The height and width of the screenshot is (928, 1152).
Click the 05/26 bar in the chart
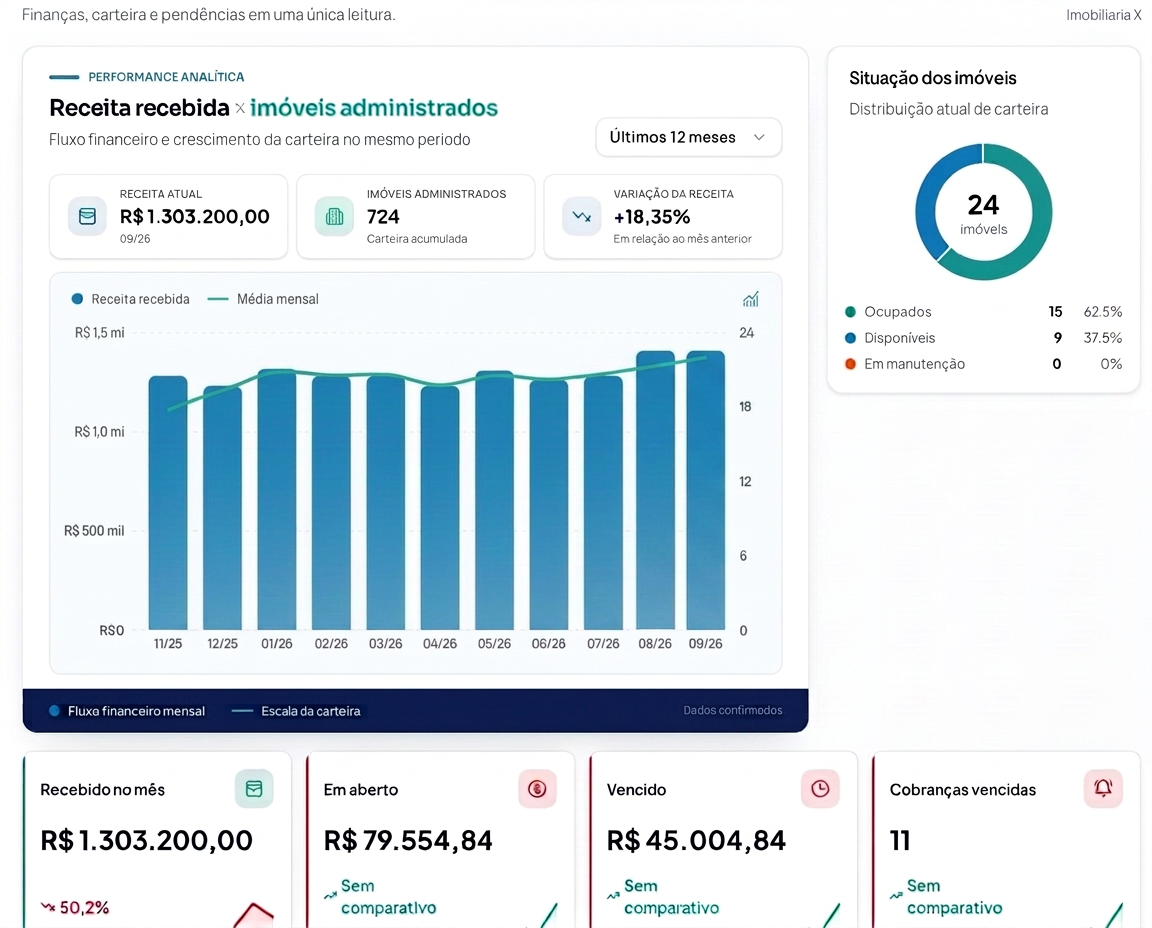coord(494,500)
